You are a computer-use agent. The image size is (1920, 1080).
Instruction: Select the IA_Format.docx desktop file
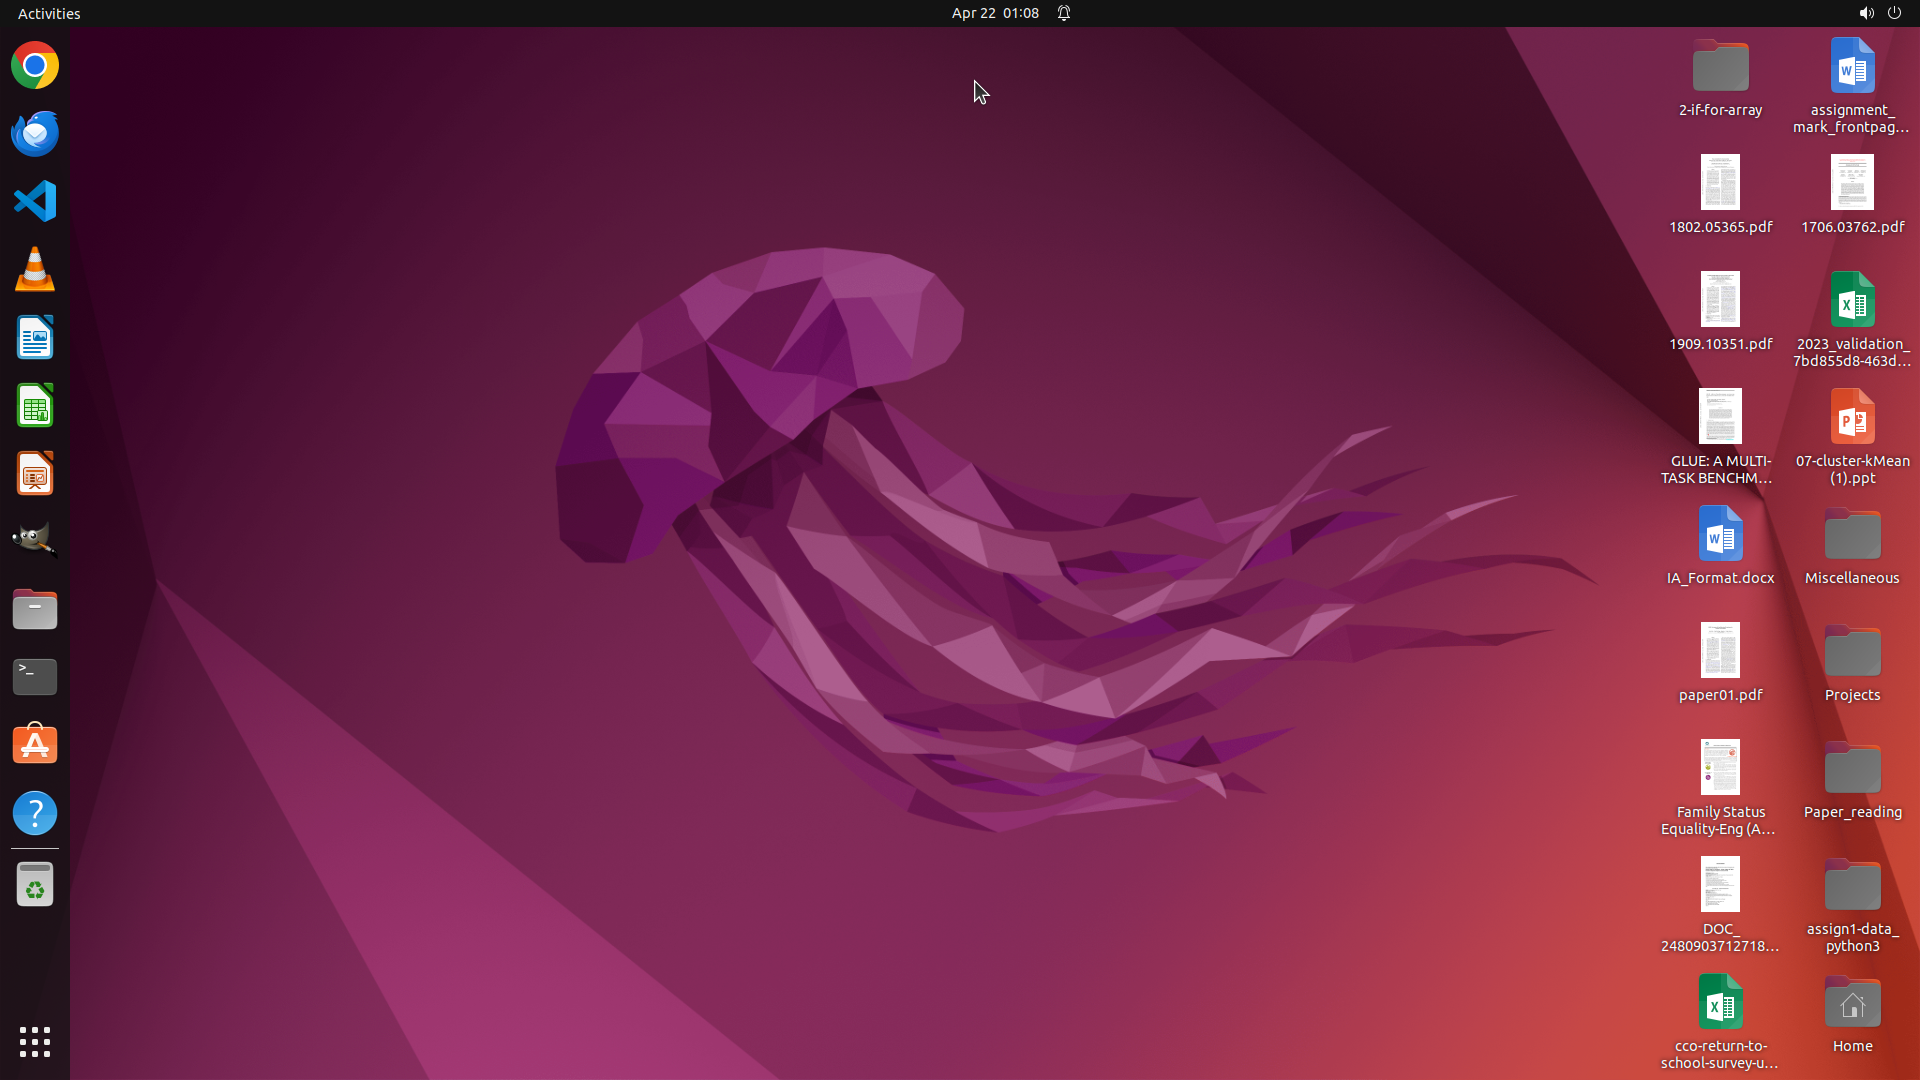pos(1720,534)
